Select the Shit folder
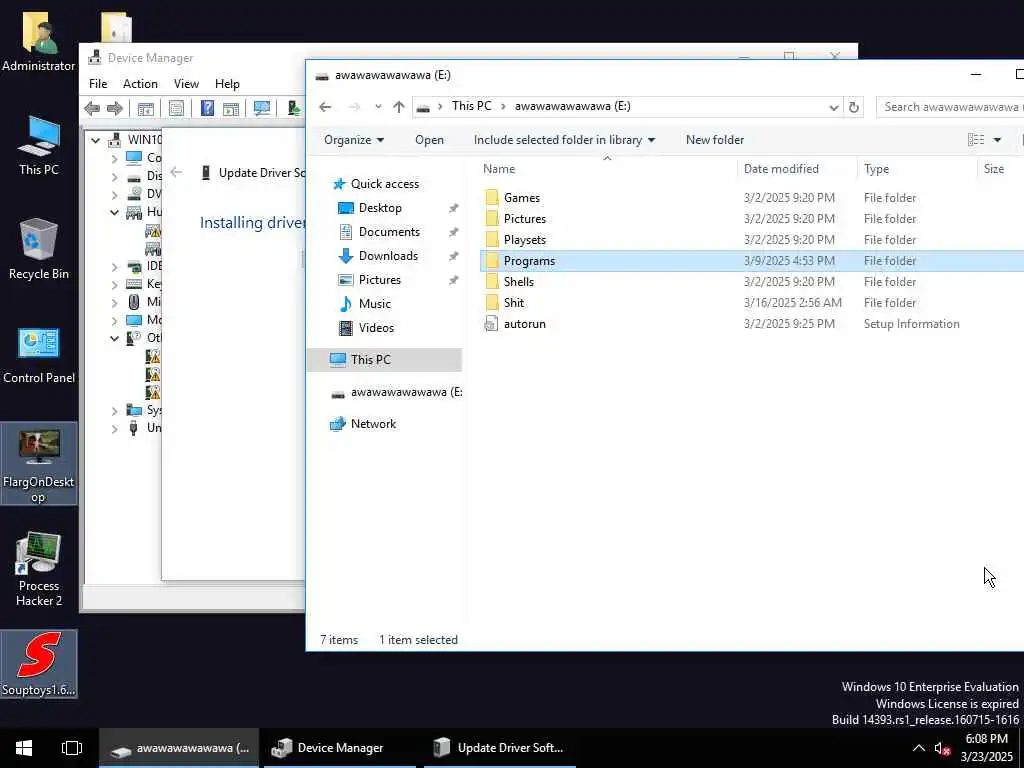Screen dimensions: 1024x768 pos(514,302)
